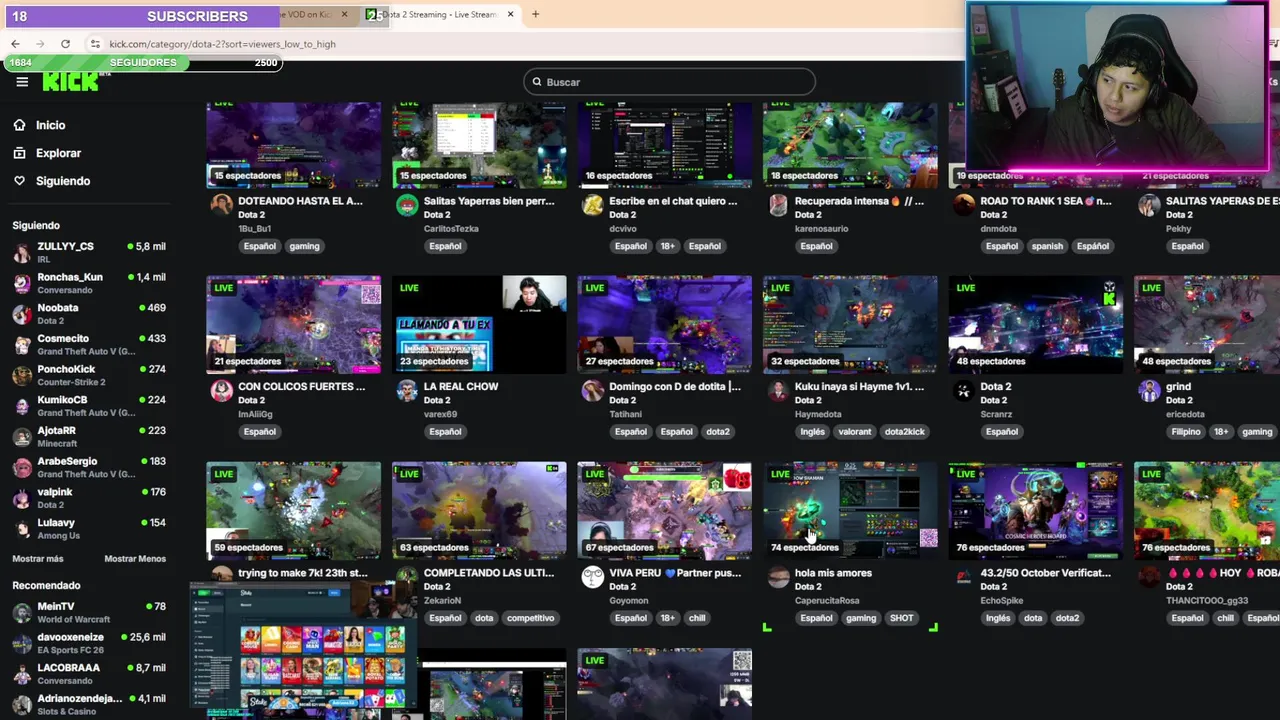Open 43.2/50 October Verificat... stream title

1046,573
